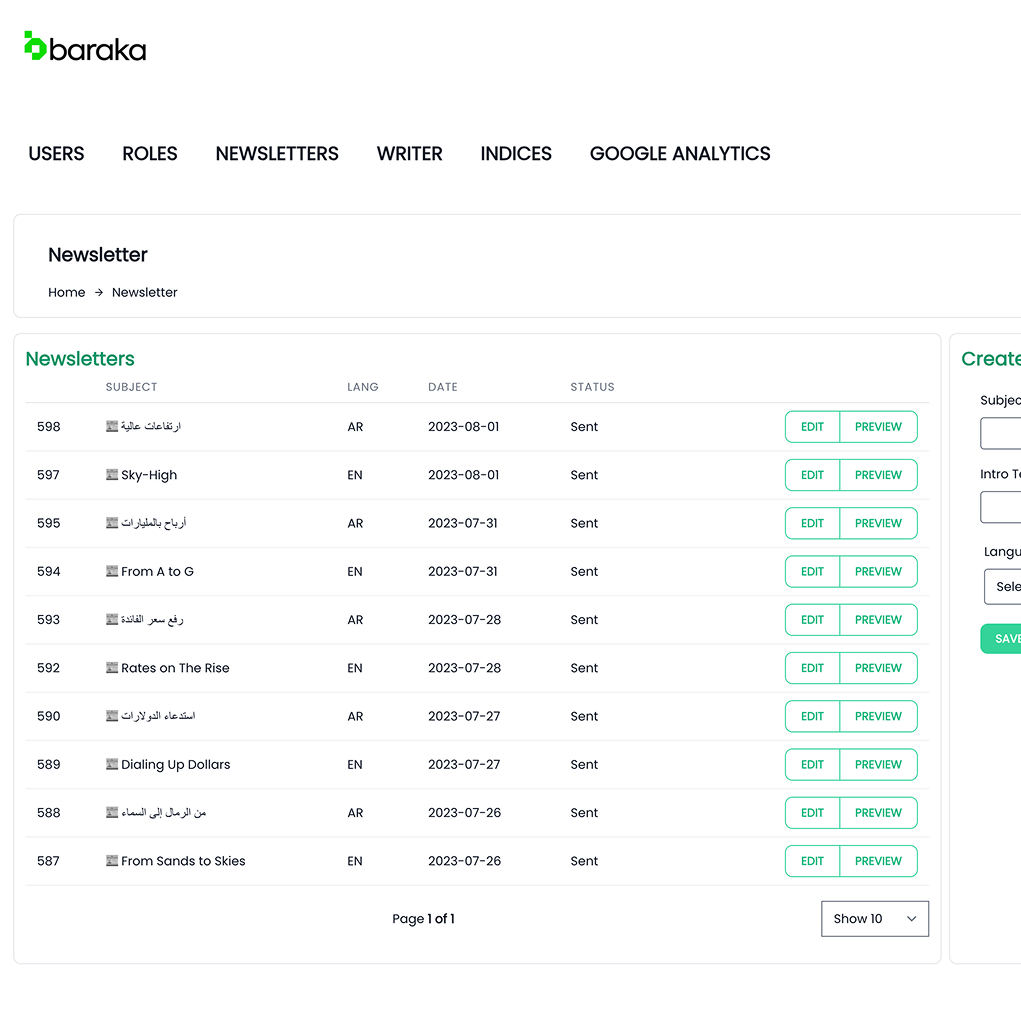This screenshot has width=1021, height=1021.
Task: Select NEWSLETTERS in the navigation bar
Action: [277, 154]
